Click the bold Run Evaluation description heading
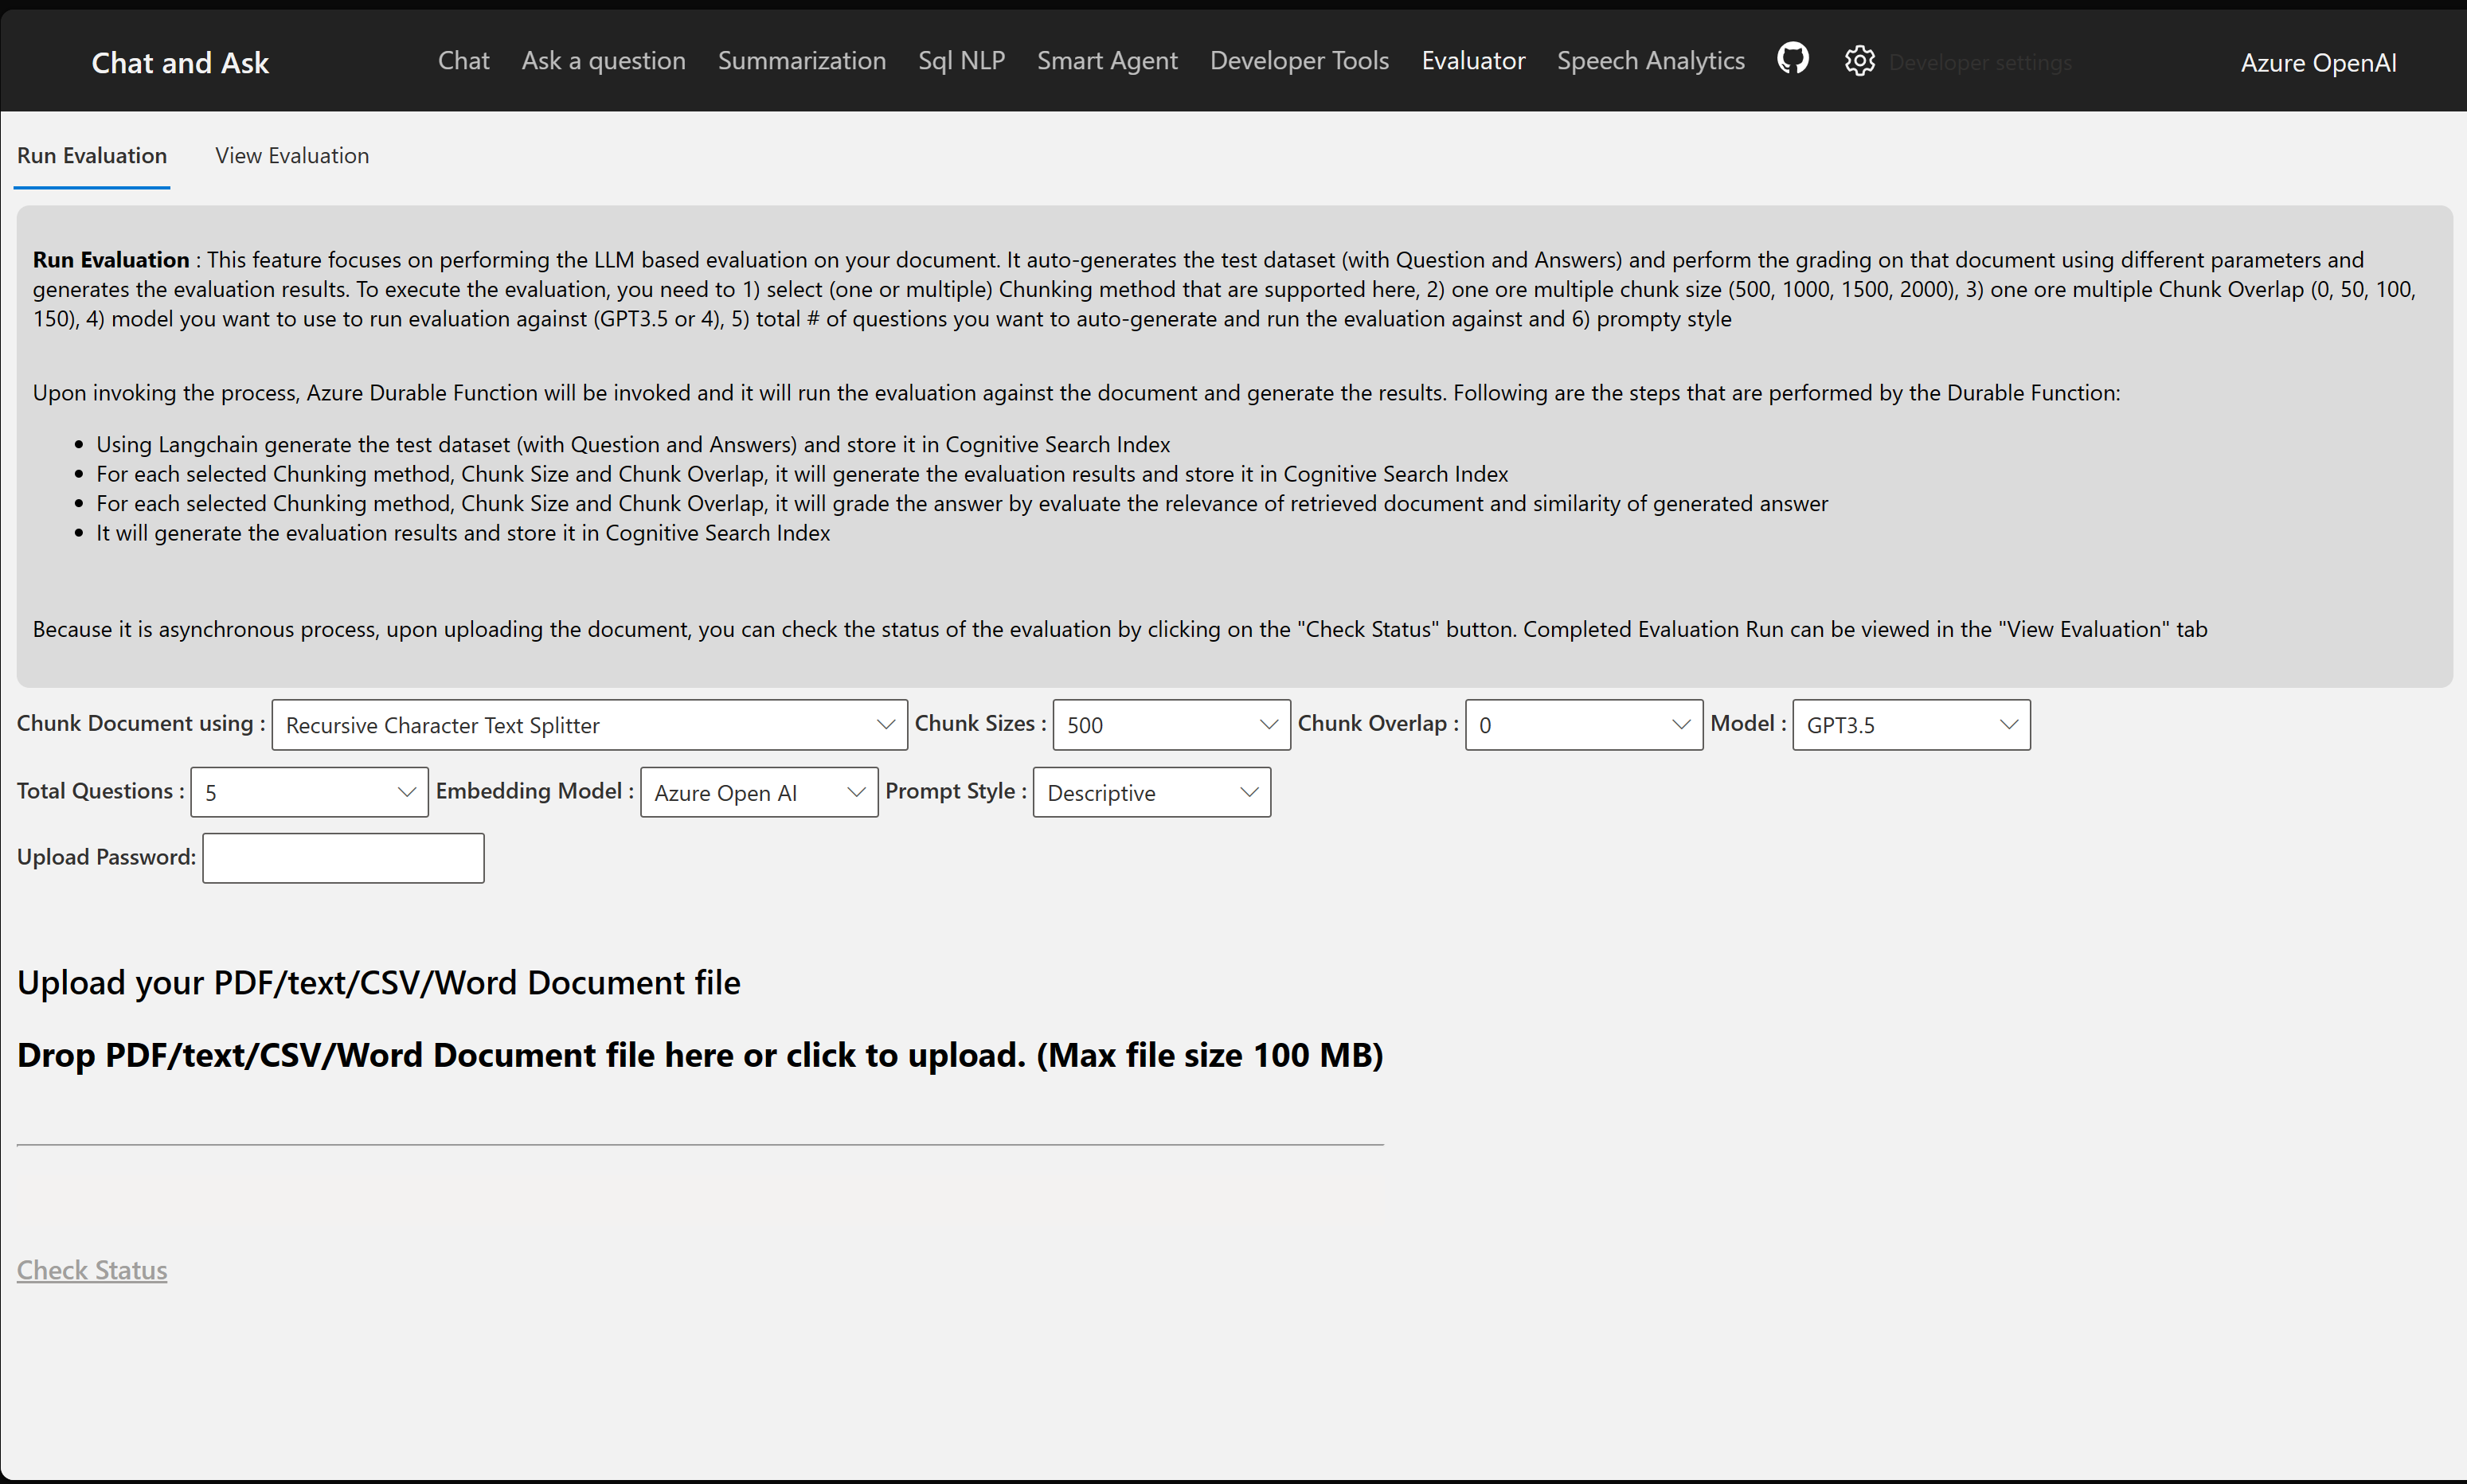Screen dimensions: 2467x1484 tap(111, 260)
